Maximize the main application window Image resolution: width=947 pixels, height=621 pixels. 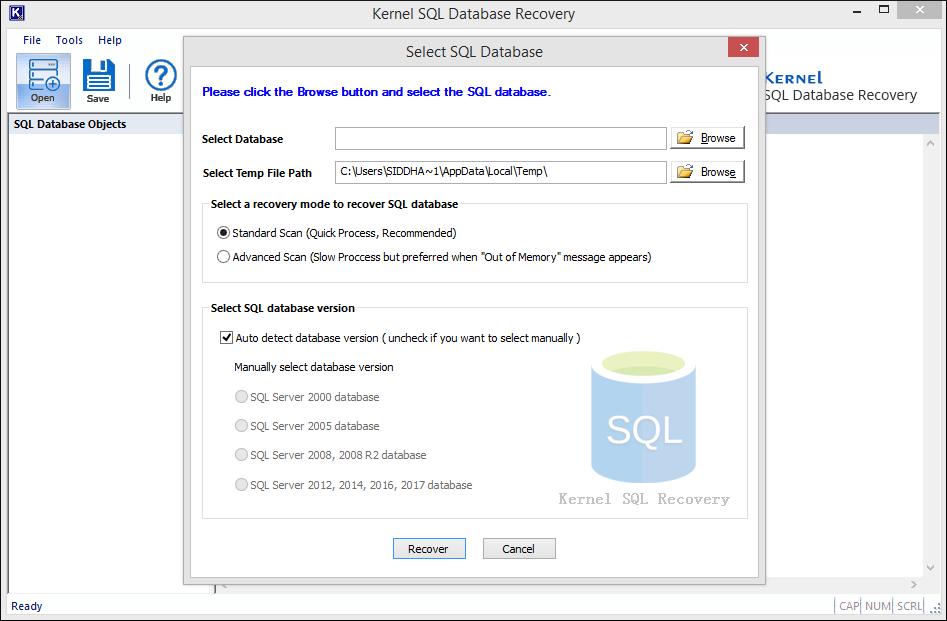click(884, 10)
